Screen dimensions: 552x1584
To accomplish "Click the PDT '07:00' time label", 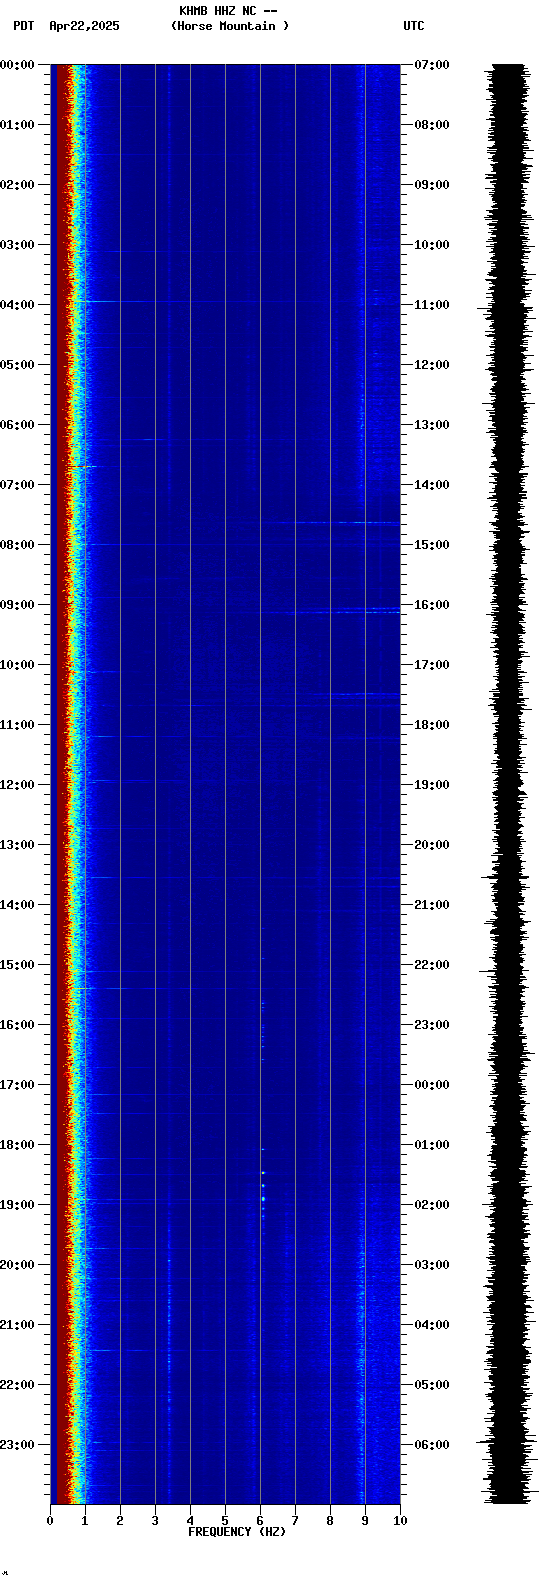I will pyautogui.click(x=17, y=485).
